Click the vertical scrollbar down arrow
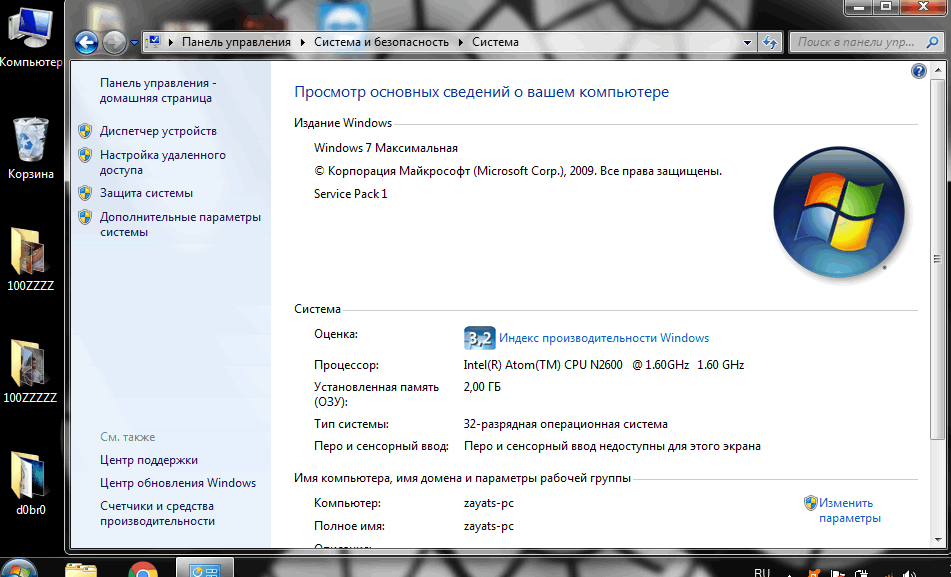The height and width of the screenshot is (577, 951). (938, 539)
